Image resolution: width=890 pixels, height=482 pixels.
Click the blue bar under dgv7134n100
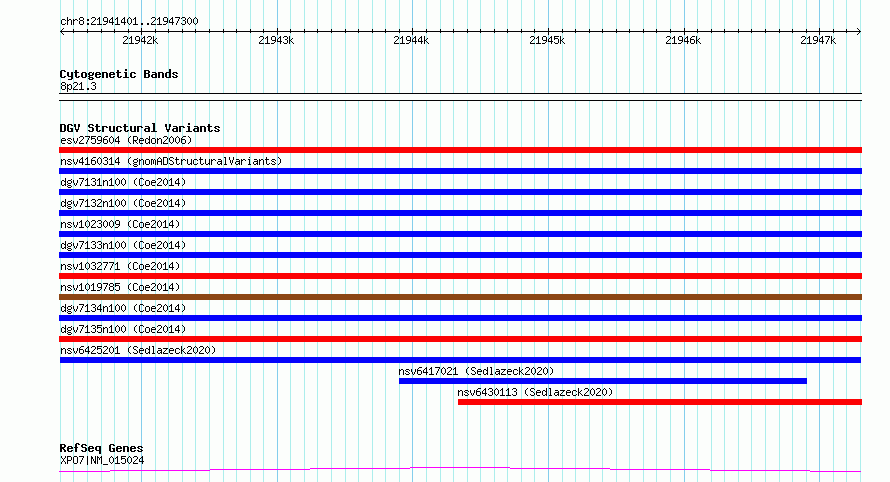460,318
